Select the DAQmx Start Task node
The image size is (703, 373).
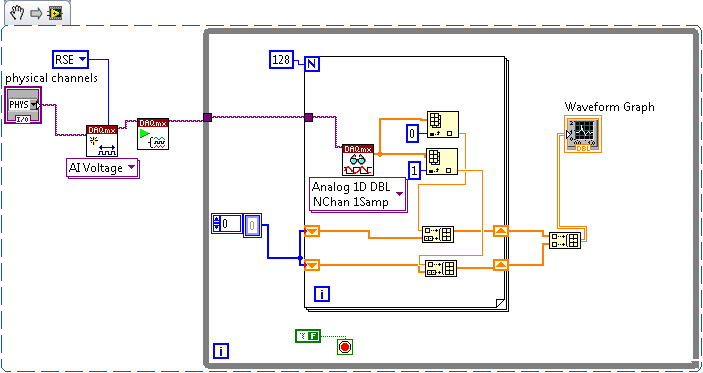(x=153, y=134)
